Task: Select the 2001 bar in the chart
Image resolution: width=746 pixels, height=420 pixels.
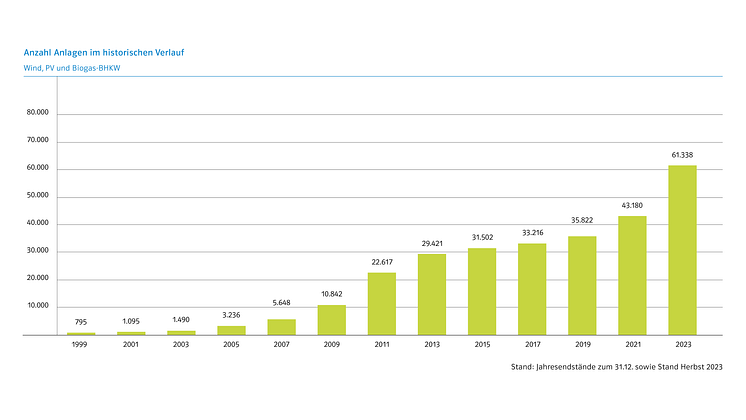Action: [x=131, y=333]
